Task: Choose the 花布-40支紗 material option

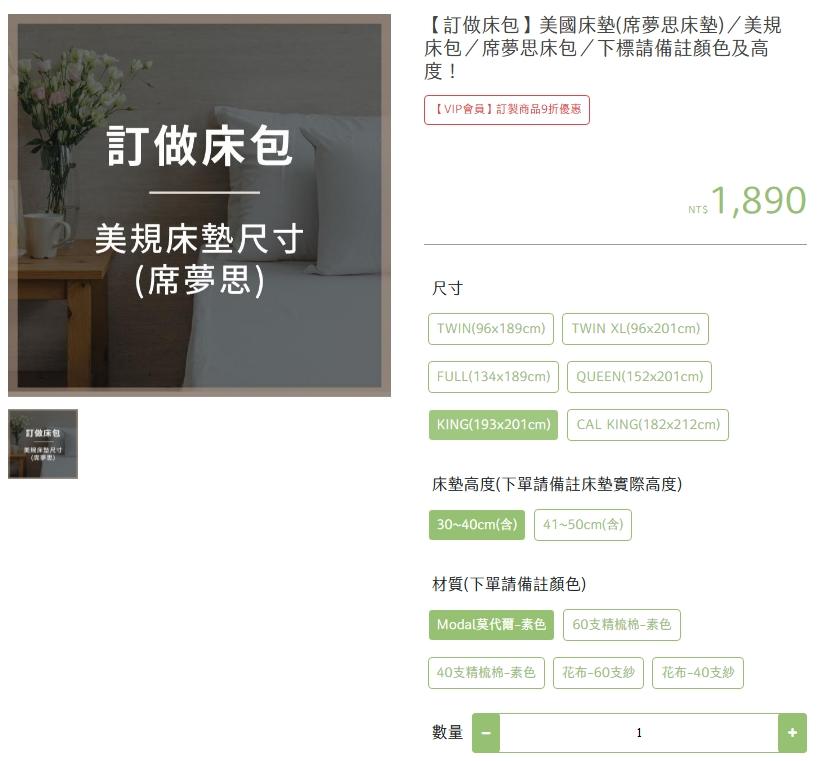Action: (698, 673)
